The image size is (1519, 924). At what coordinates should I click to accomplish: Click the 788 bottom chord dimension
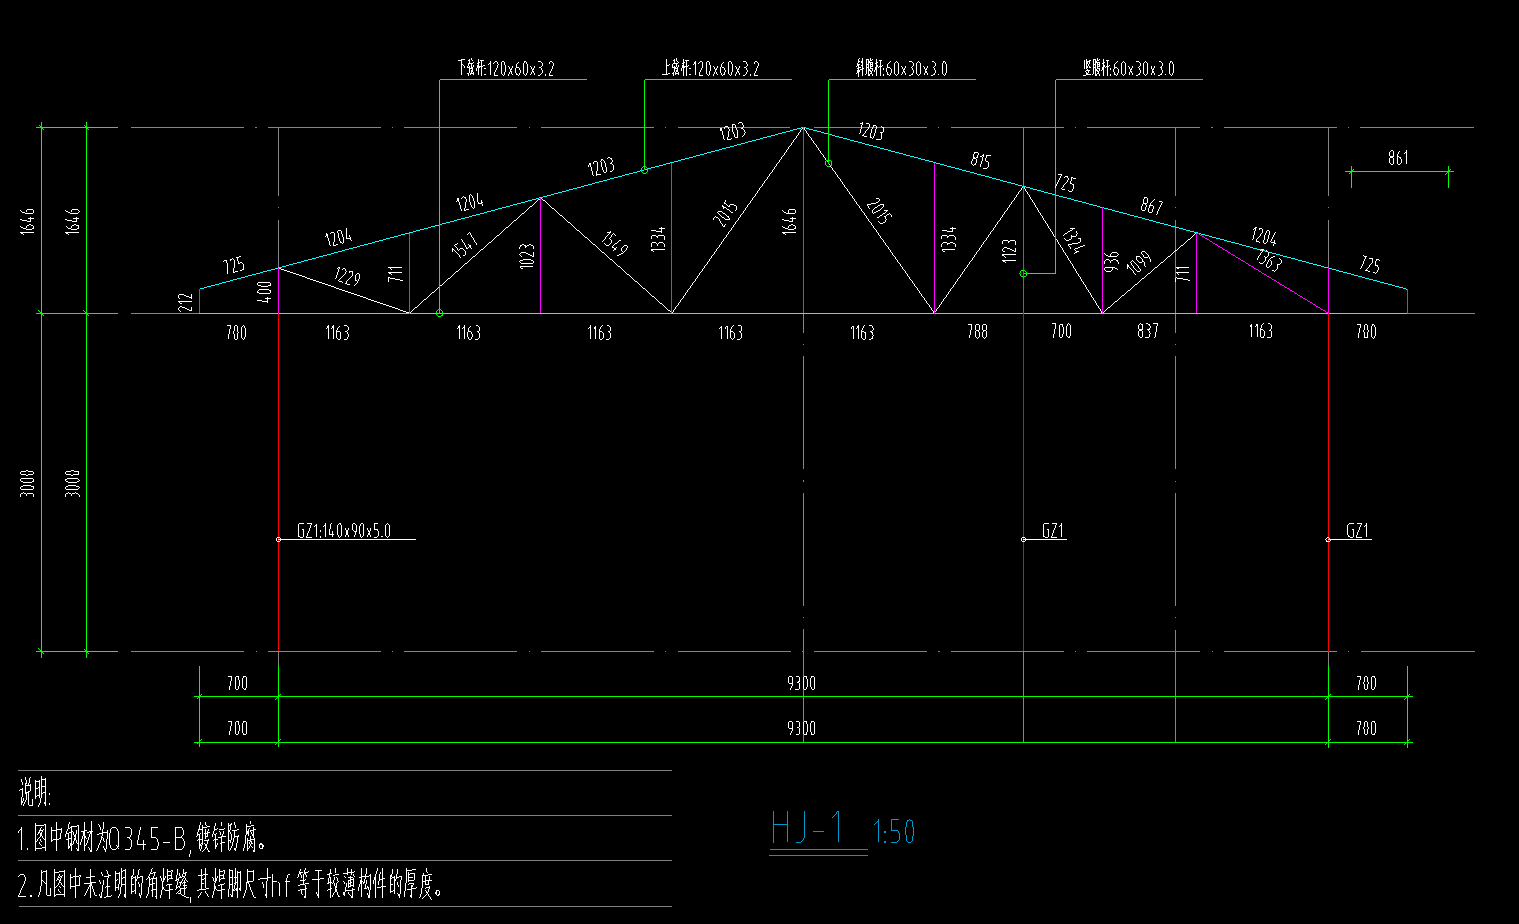tap(977, 332)
